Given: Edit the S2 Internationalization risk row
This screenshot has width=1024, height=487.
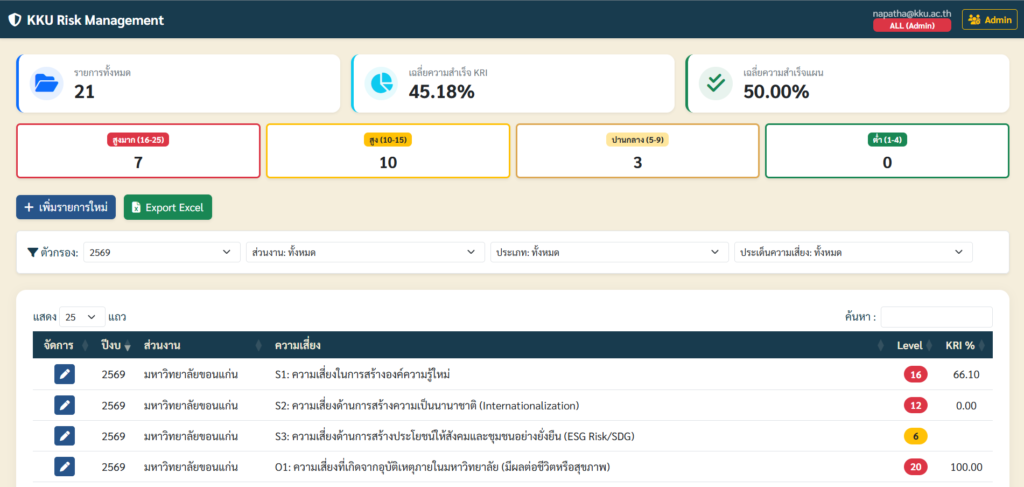Looking at the screenshot, I should tap(64, 405).
